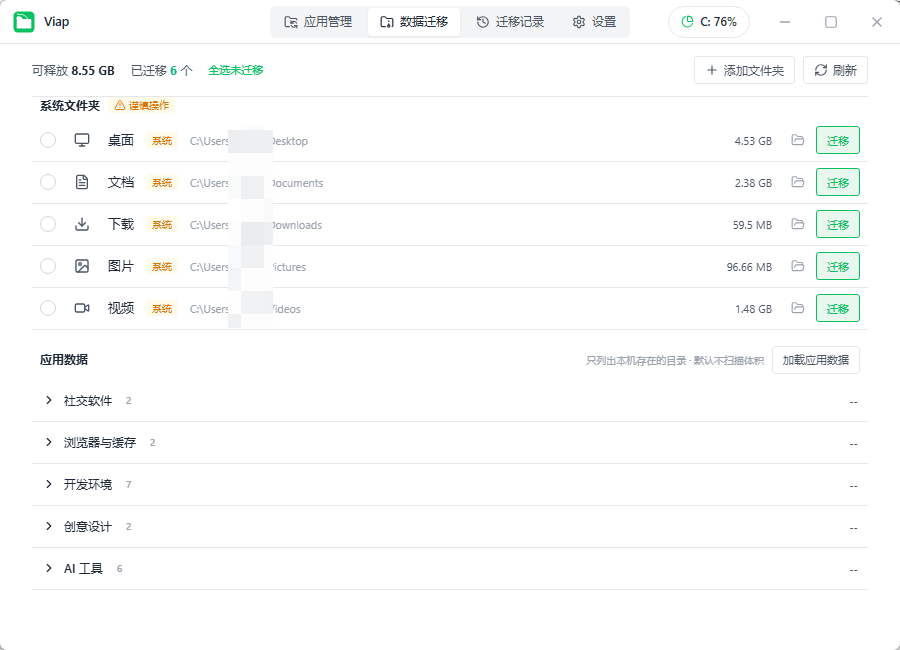Open the 设置 tab

pyautogui.click(x=594, y=22)
